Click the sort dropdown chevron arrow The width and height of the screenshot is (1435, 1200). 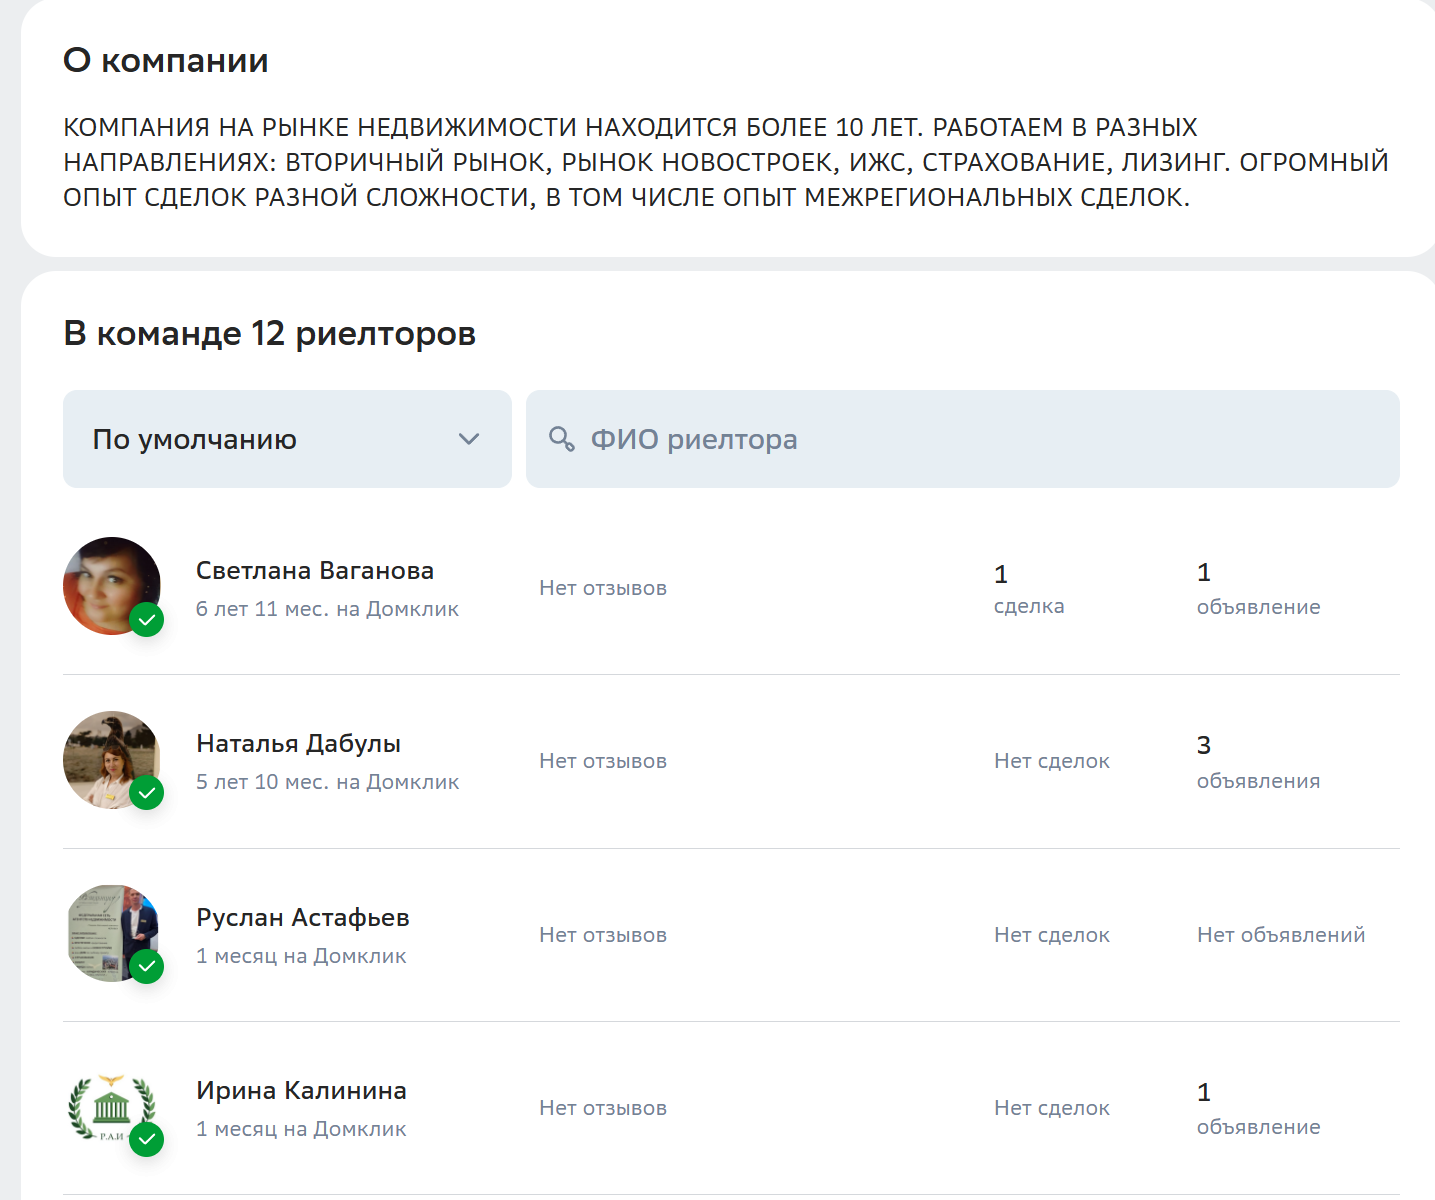click(469, 439)
